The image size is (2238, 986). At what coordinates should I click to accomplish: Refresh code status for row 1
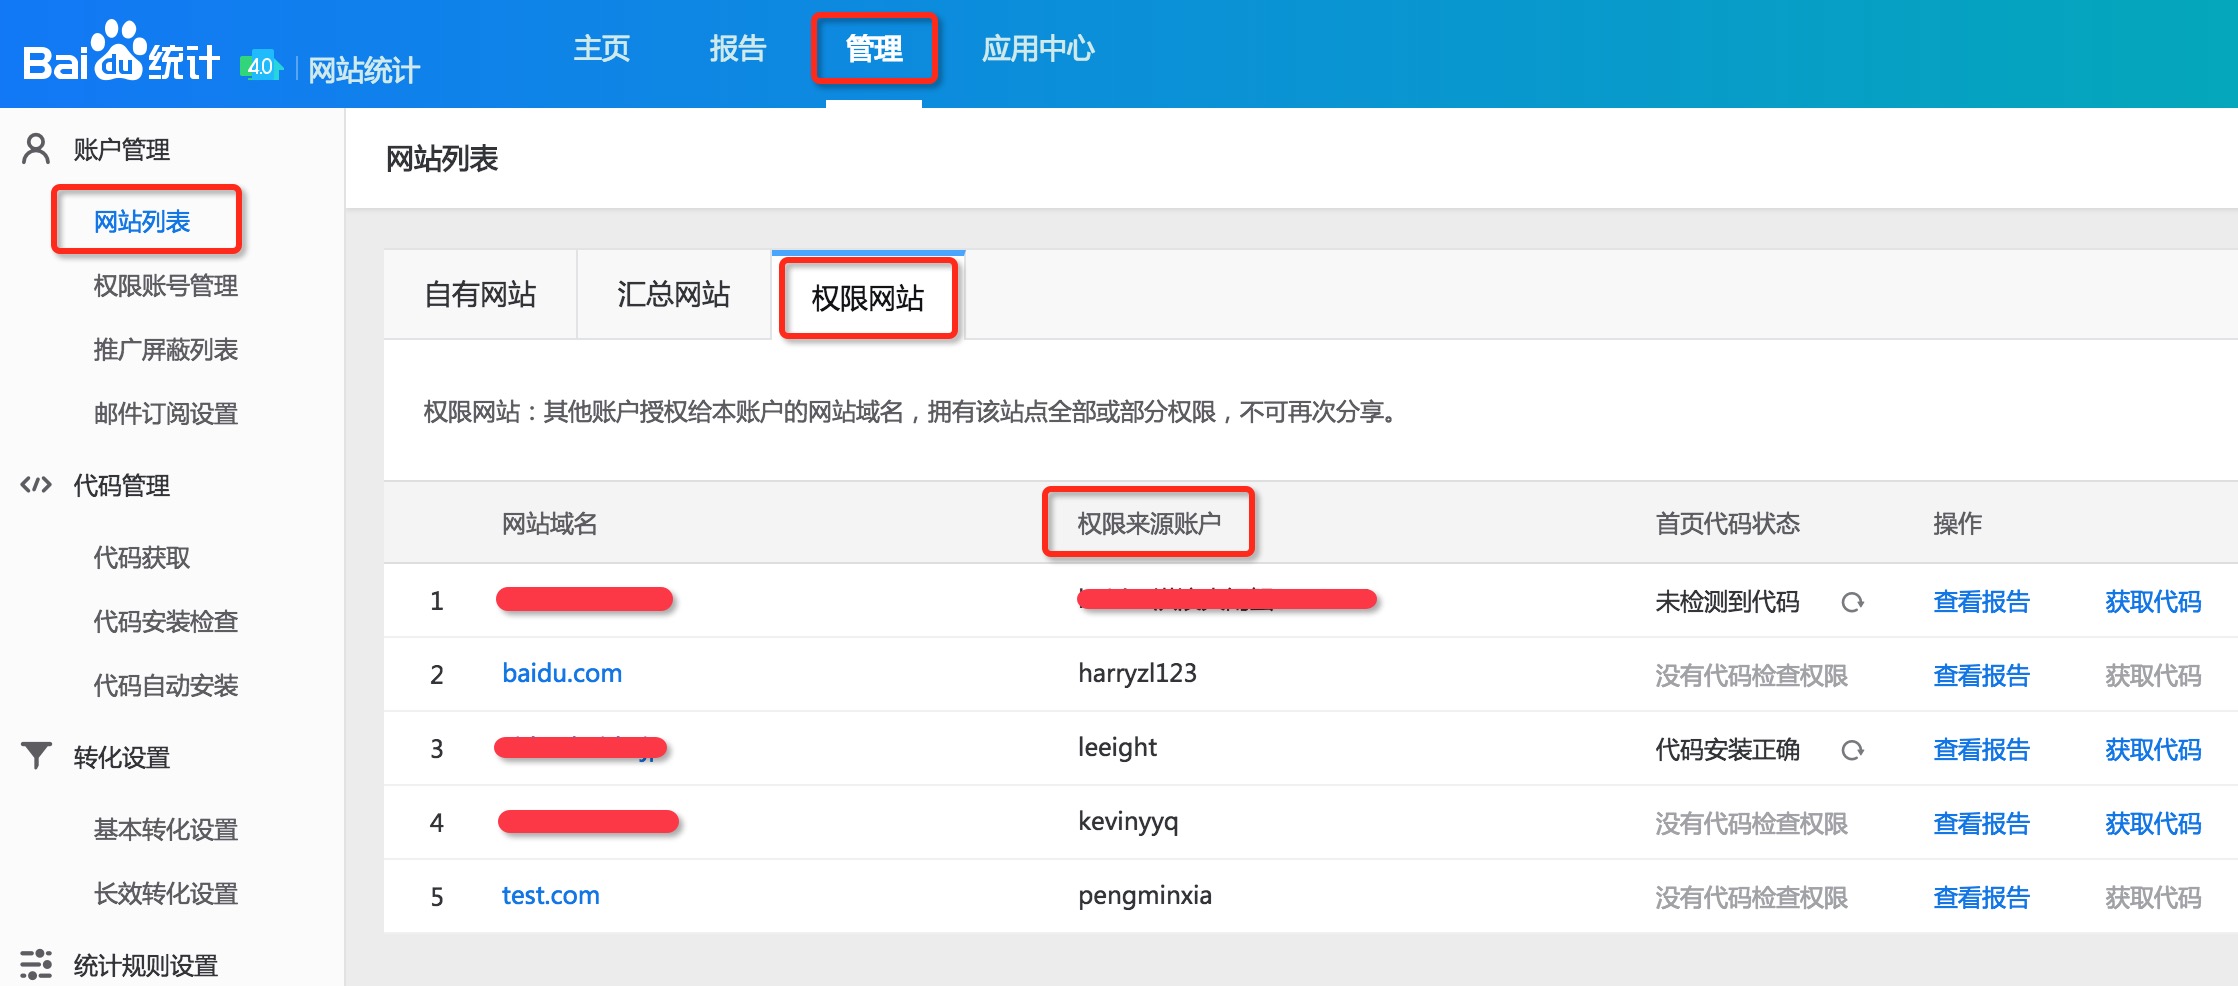pos(1852,602)
